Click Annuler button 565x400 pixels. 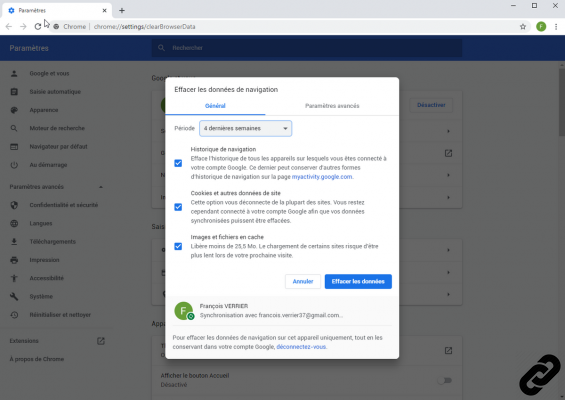click(303, 281)
